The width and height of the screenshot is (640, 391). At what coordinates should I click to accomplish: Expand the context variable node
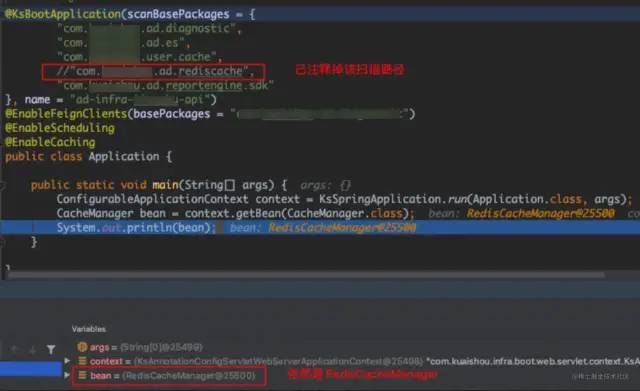click(x=67, y=361)
